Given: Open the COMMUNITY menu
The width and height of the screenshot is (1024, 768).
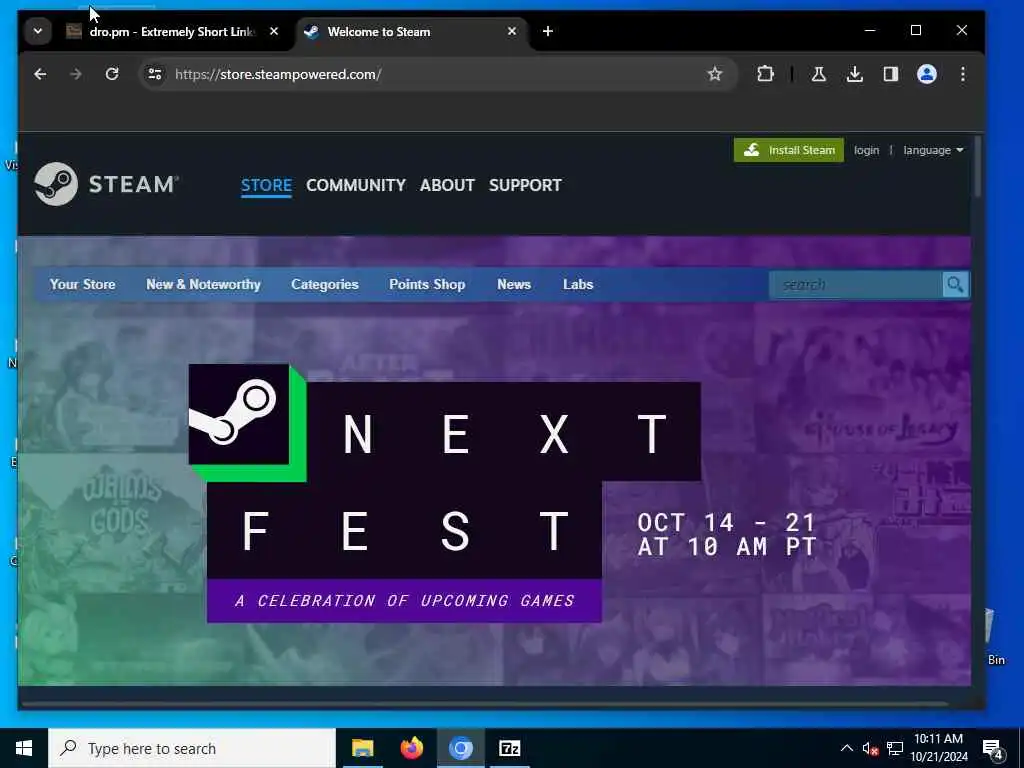Looking at the screenshot, I should (x=356, y=185).
